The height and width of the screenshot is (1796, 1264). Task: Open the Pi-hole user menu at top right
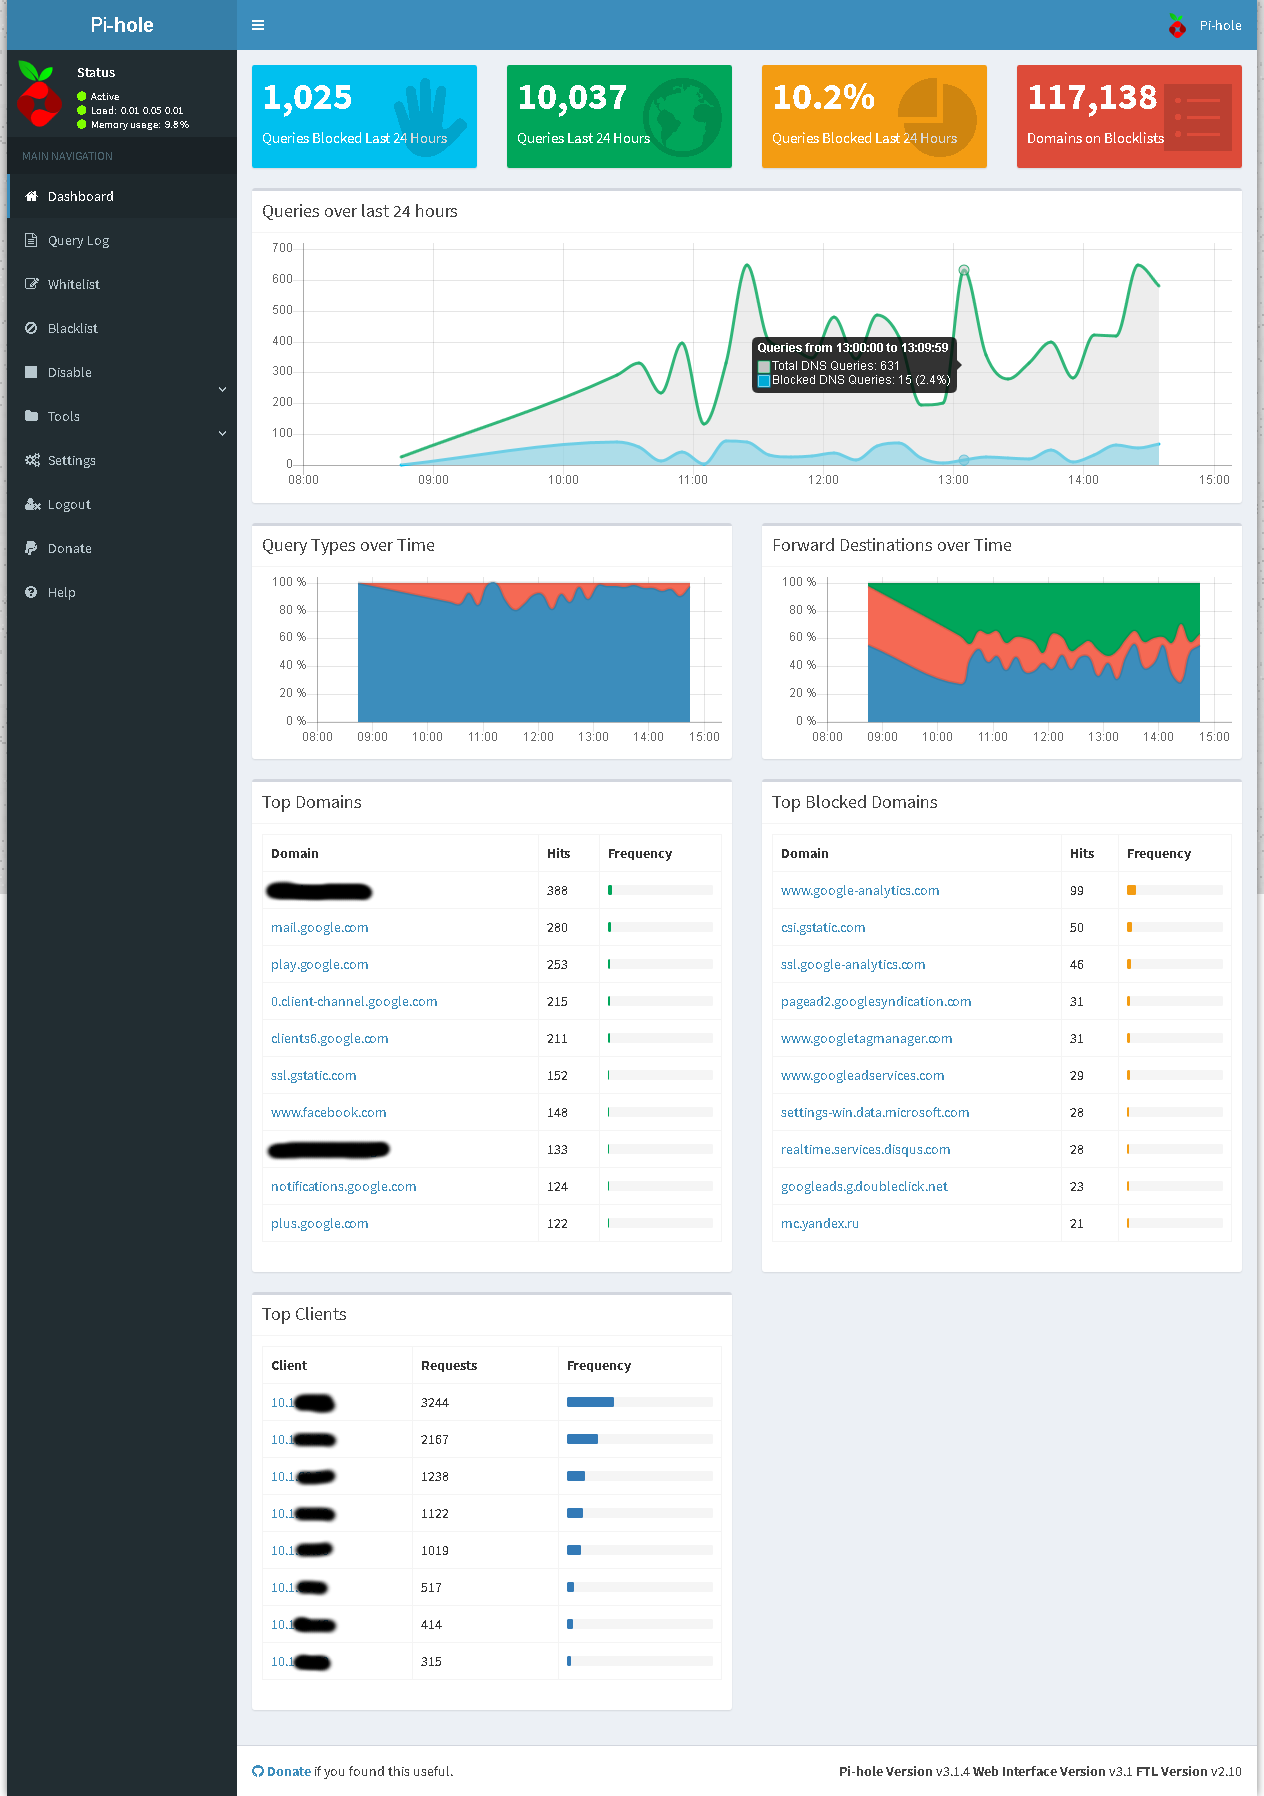1205,25
